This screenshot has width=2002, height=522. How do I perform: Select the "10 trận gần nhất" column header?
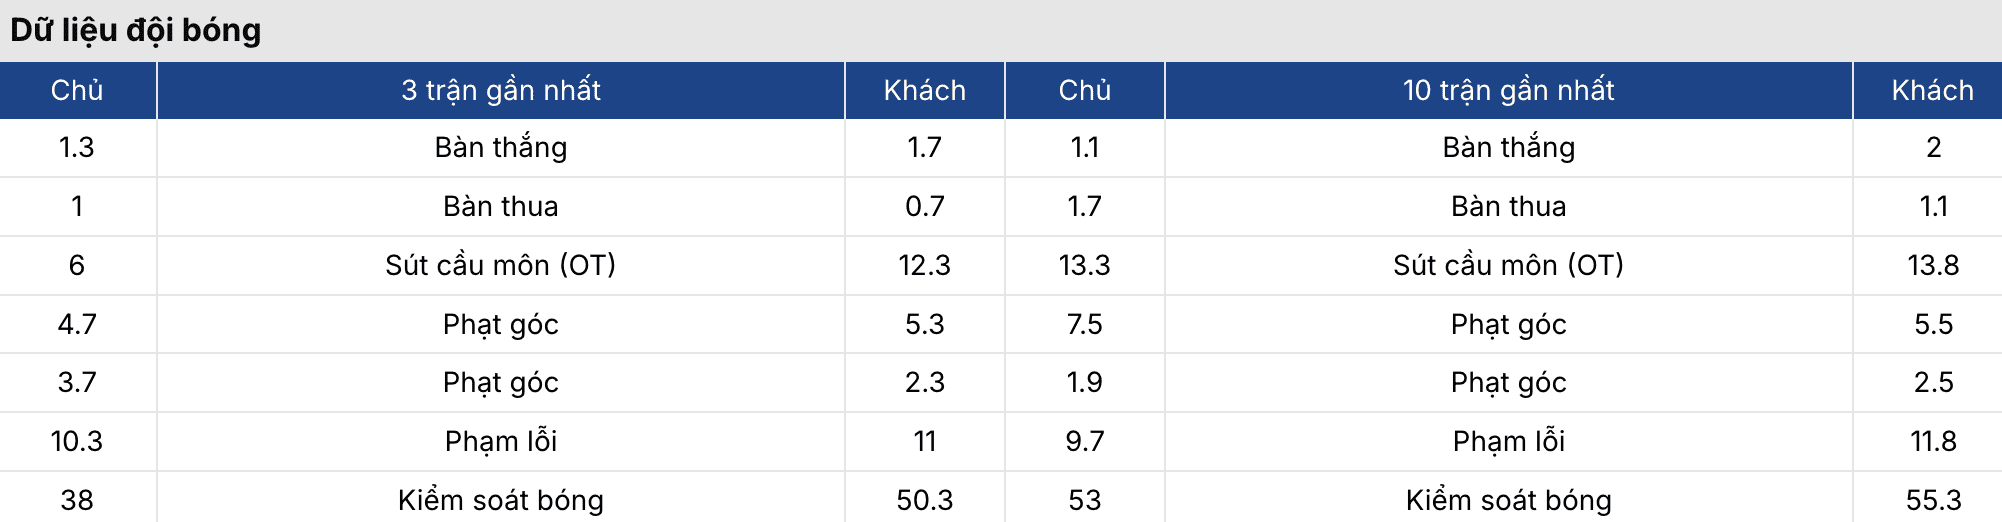[x=1508, y=90]
